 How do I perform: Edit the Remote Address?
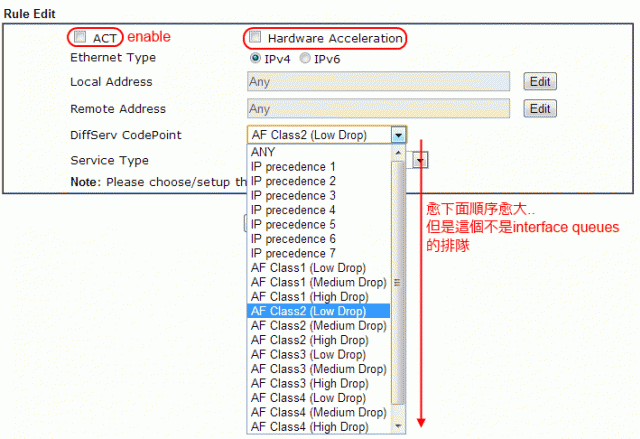coord(540,109)
